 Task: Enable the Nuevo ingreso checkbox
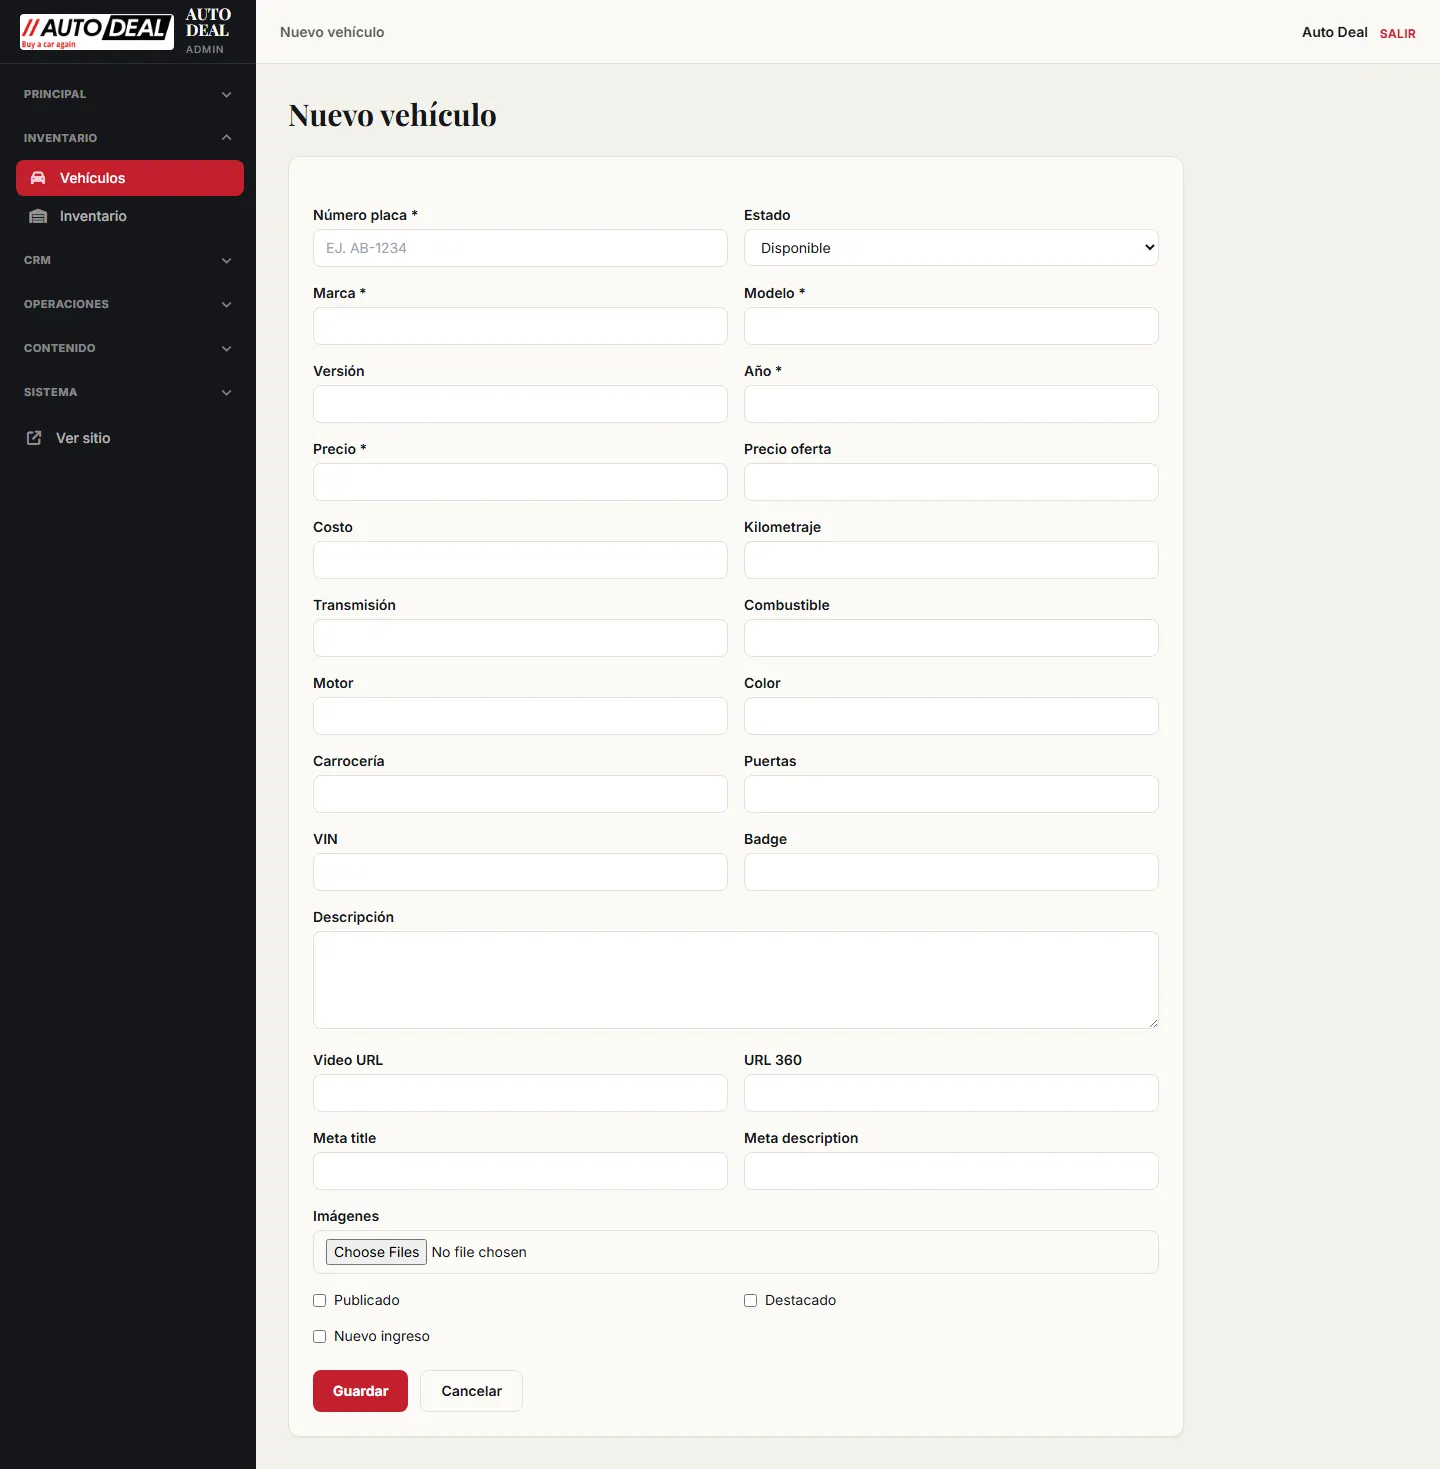point(320,1336)
